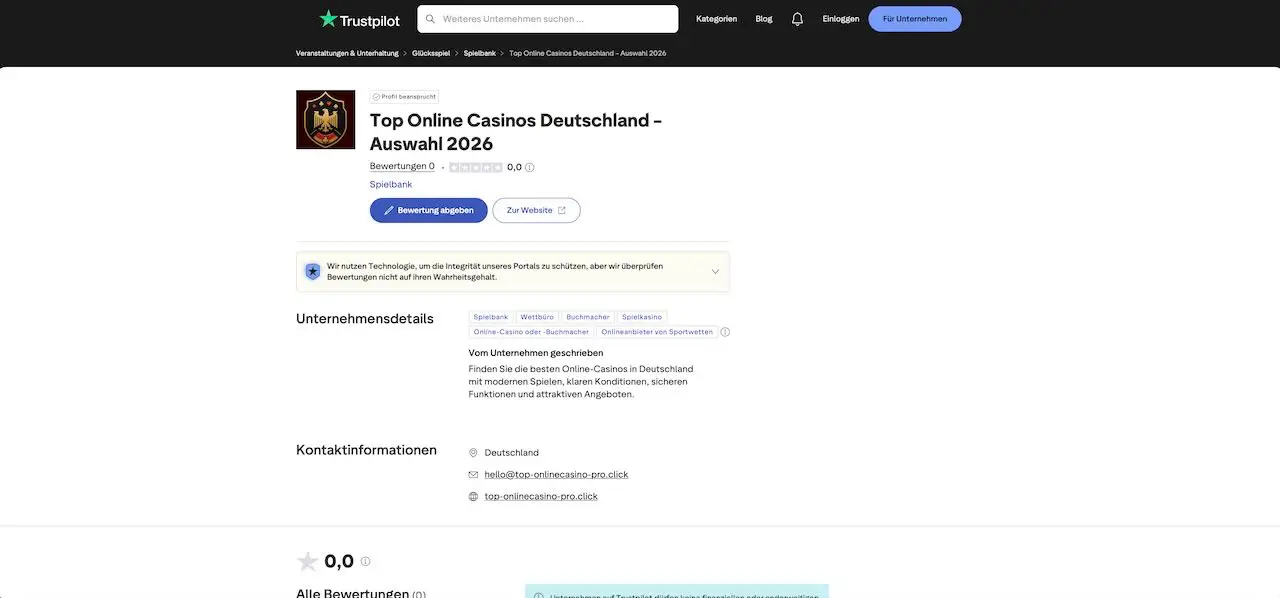Click the info icon beside 0,0 rating
This screenshot has height=598, width=1280.
coord(530,167)
